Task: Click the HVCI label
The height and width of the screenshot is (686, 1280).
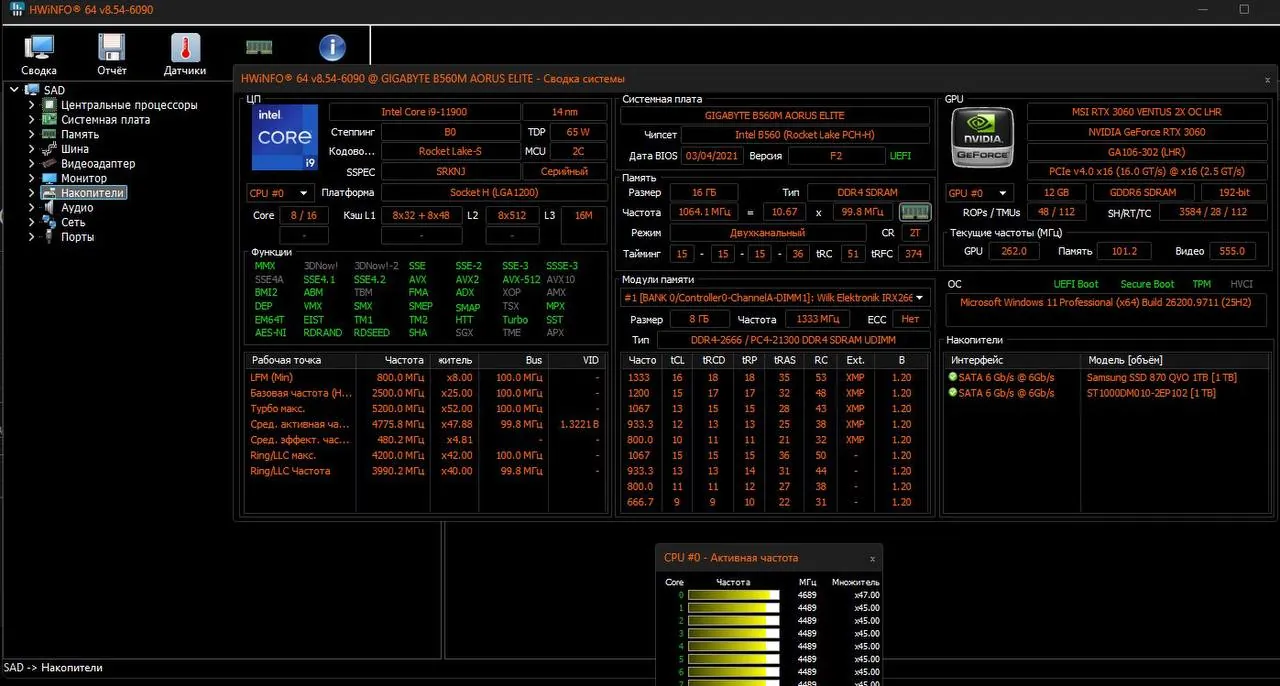Action: [1241, 285]
